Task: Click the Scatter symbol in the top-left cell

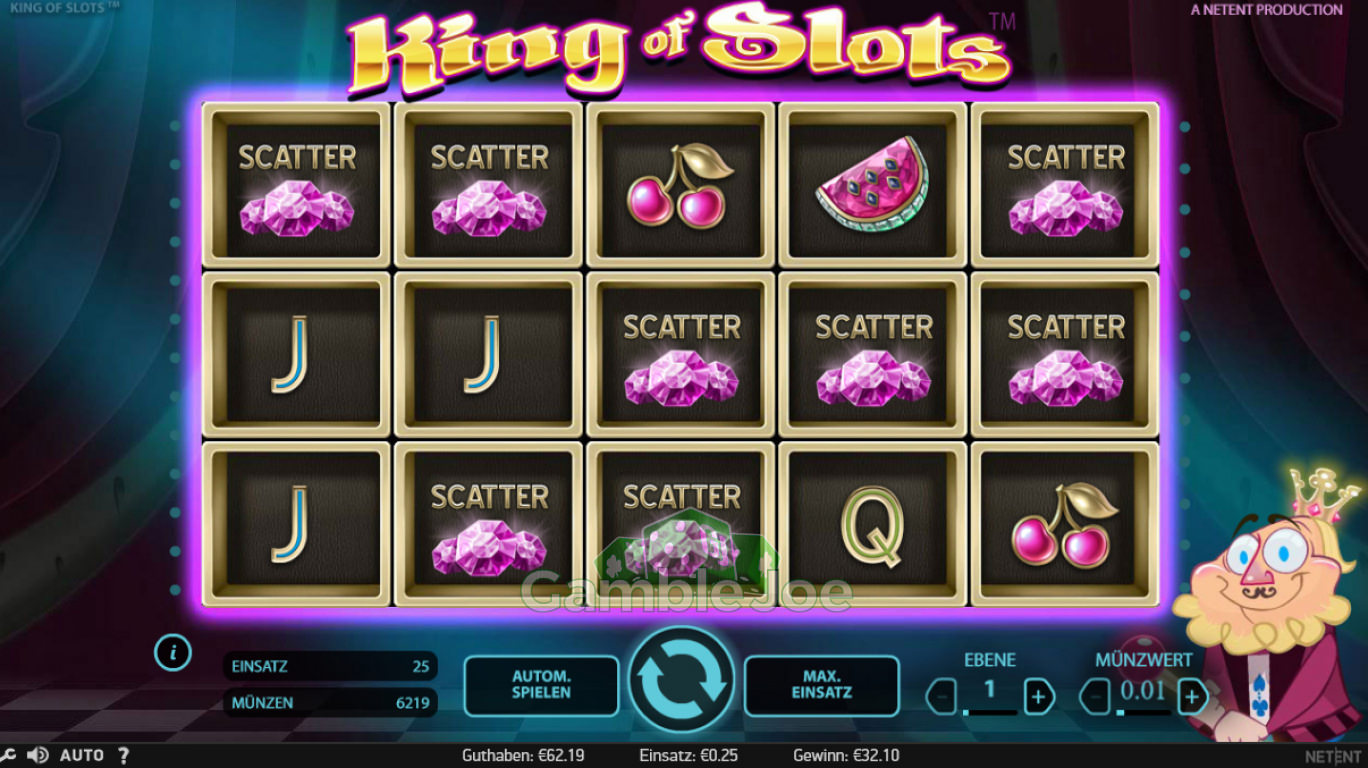Action: 297,185
